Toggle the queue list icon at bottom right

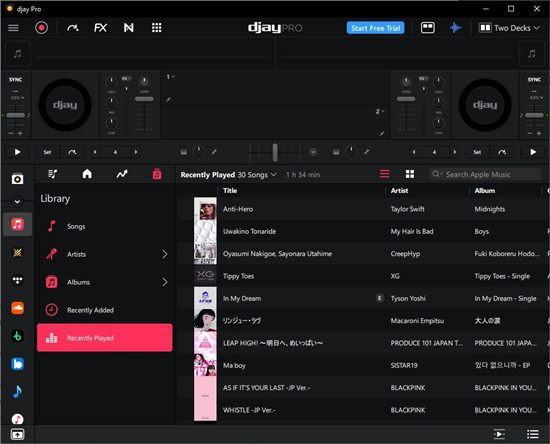point(533,434)
